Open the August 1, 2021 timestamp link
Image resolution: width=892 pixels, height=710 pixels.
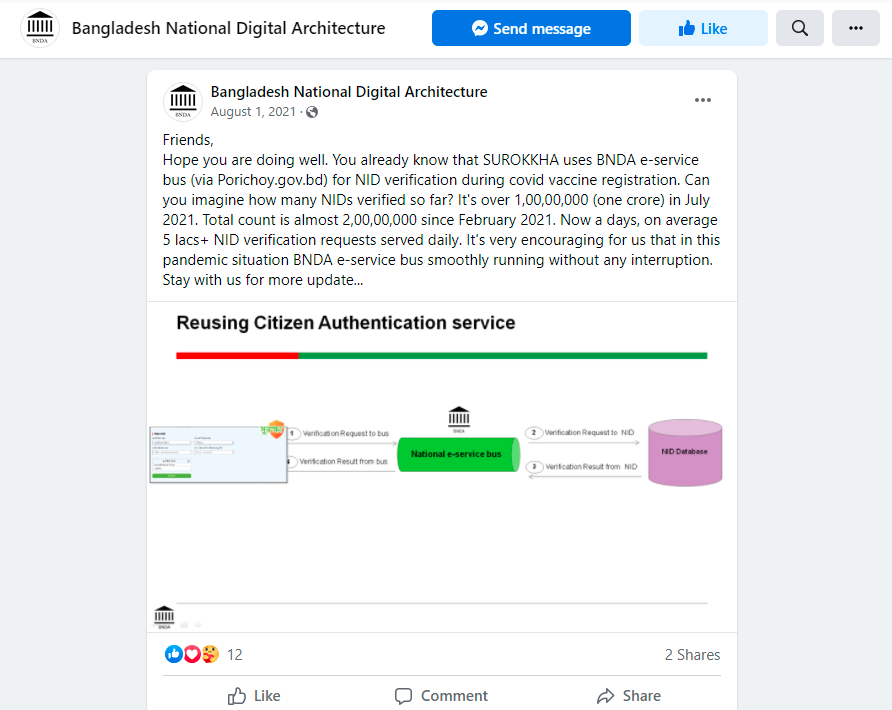[x=253, y=112]
